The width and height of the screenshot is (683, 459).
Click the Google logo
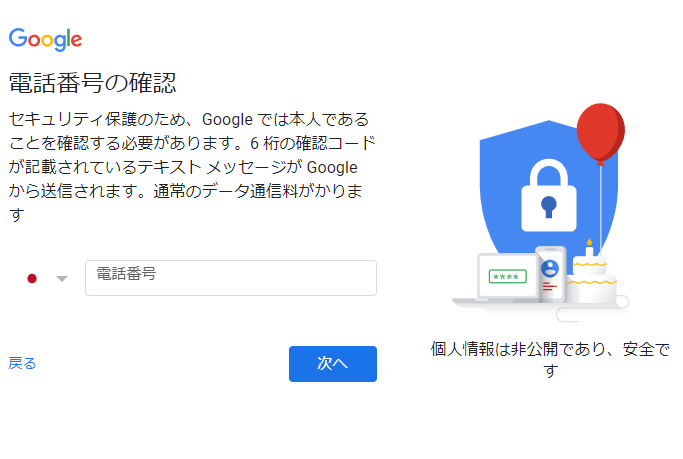(45, 40)
